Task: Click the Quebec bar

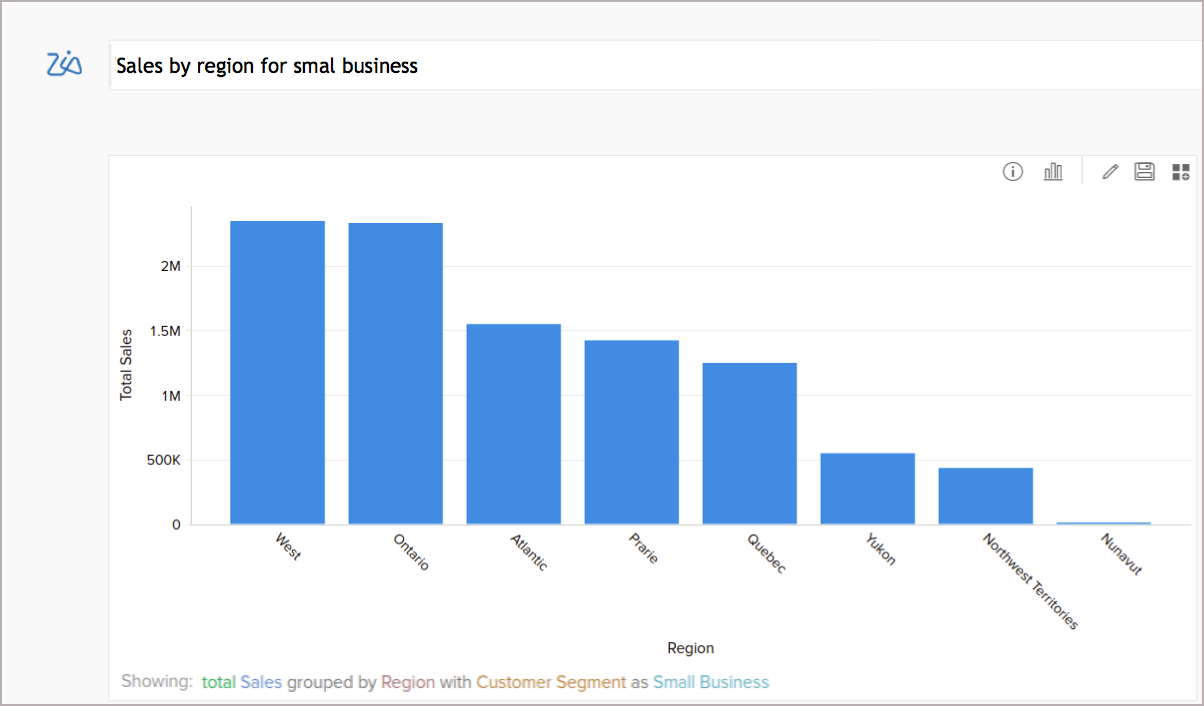Action: 750,440
